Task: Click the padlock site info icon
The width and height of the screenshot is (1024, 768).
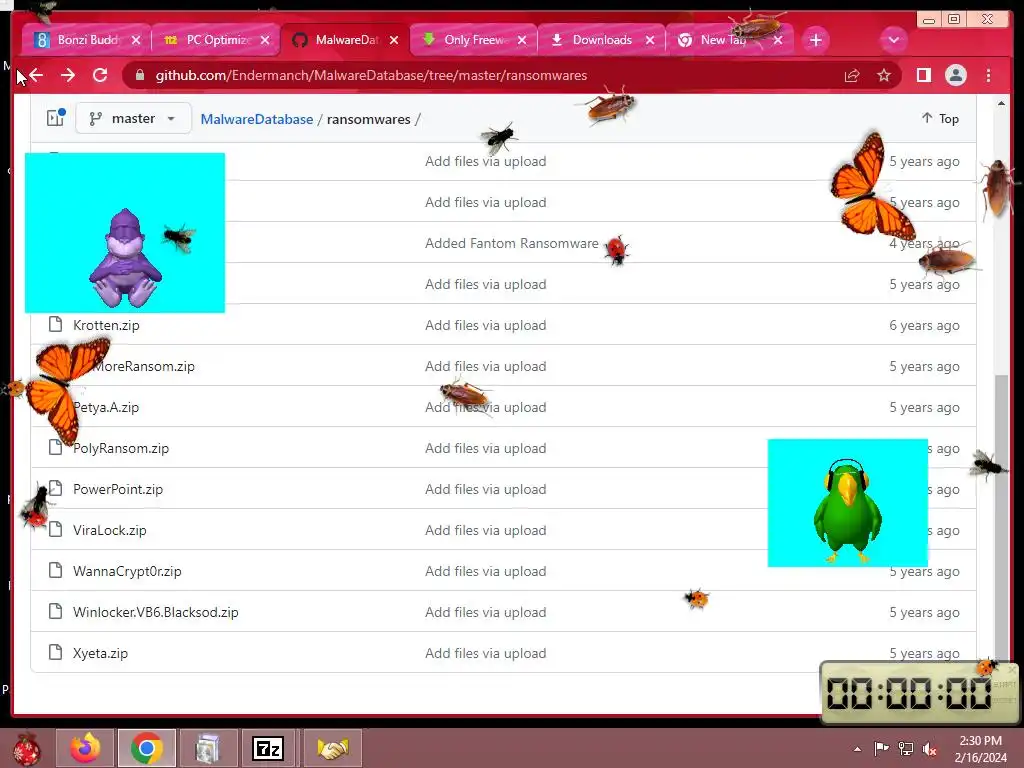Action: (139, 75)
